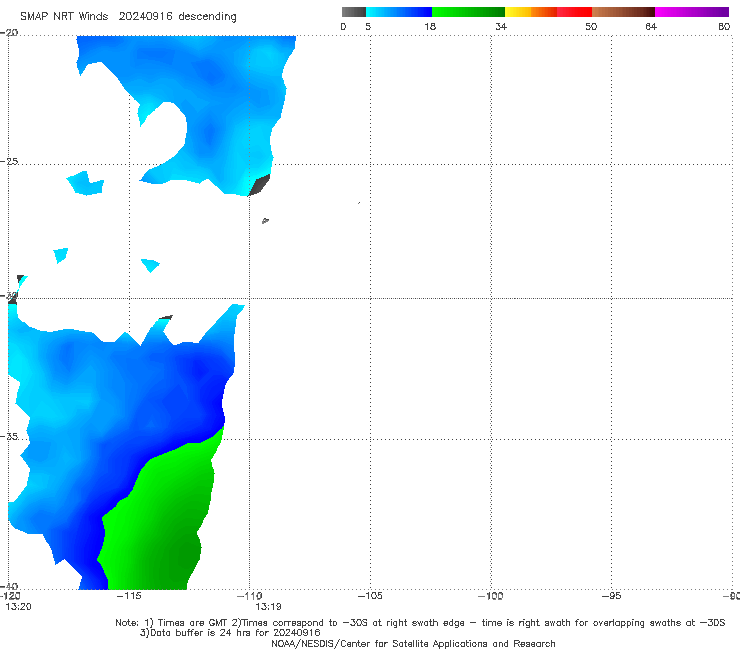
Task: Click the 'NOAA/NESDIS/Center for Satellite Applications and Research' credit
Action: [413, 643]
